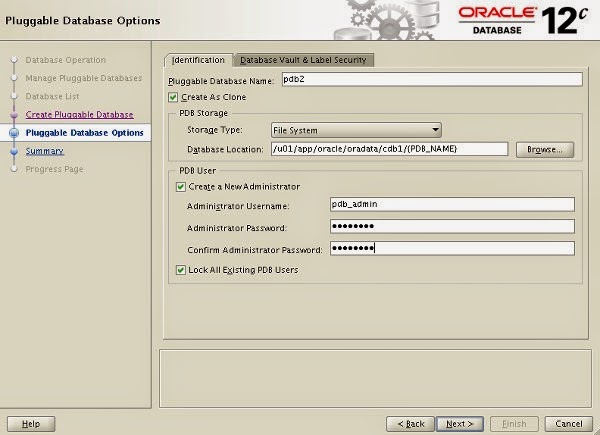Viewport: 600px width, 435px height.
Task: Open the Create Pluggable Database step link
Action: [x=80, y=114]
